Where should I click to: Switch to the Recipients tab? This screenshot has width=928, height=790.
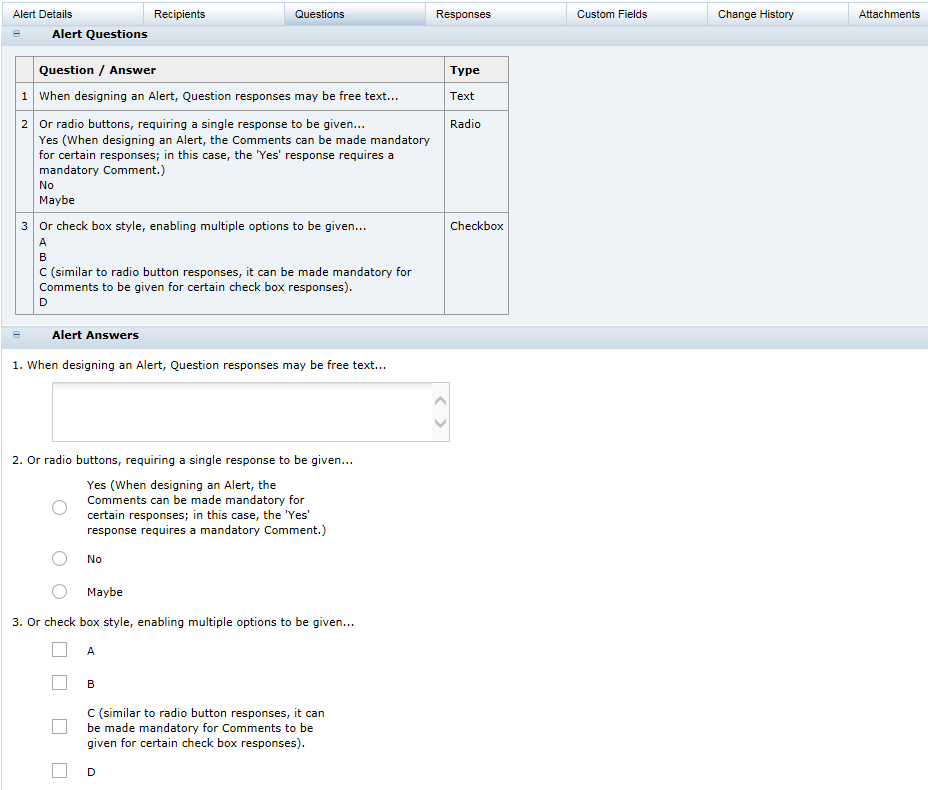click(x=182, y=13)
